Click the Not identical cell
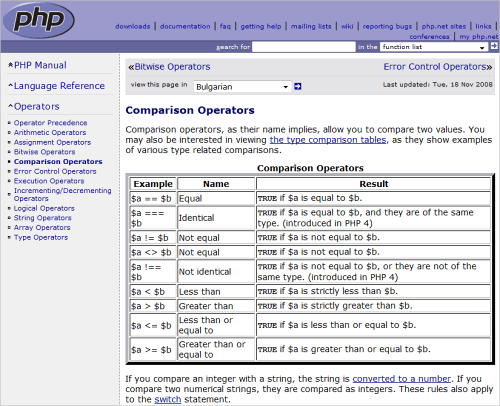The image size is (500, 406). [x=216, y=272]
